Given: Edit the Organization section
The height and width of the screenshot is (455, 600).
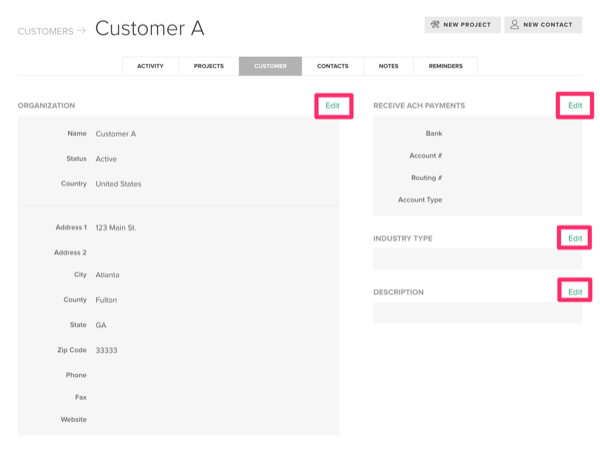Looking at the screenshot, I should 333,106.
